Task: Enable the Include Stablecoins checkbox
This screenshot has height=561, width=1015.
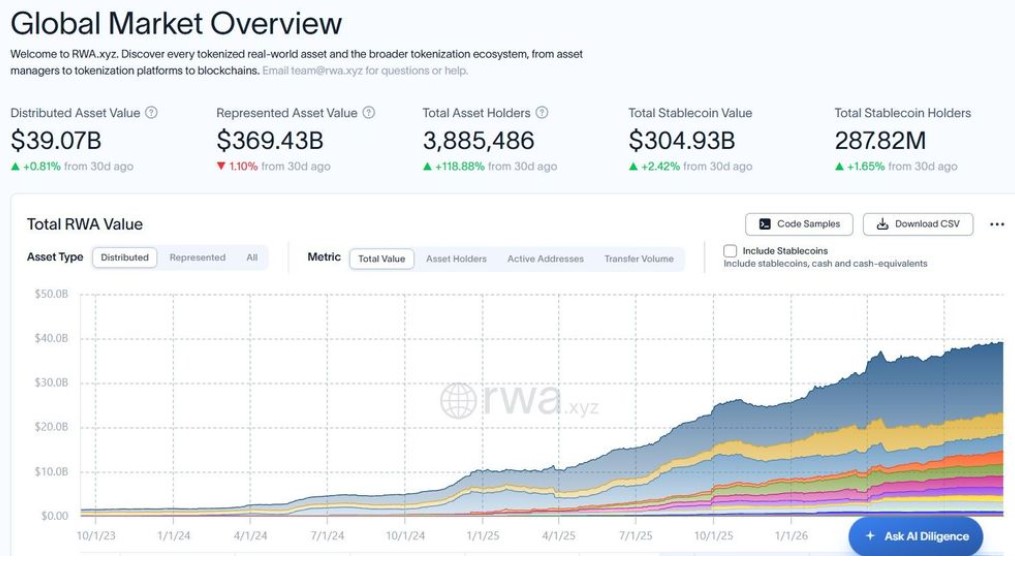Action: click(x=730, y=251)
